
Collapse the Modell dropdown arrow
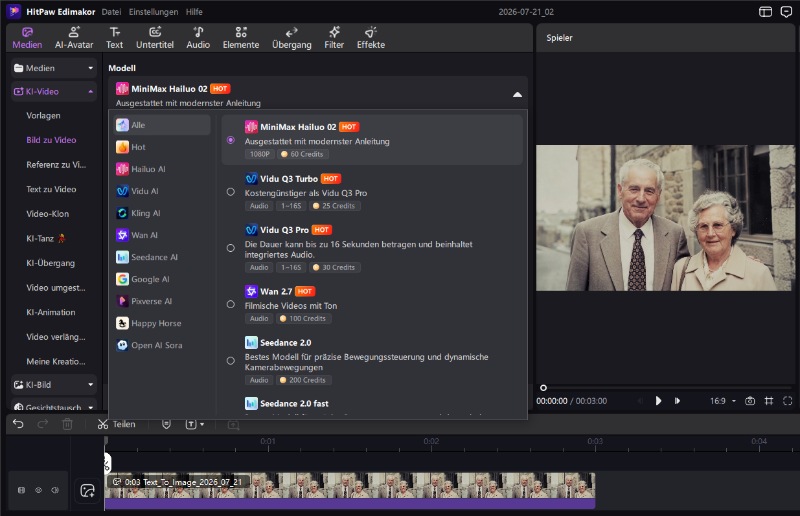click(517, 94)
